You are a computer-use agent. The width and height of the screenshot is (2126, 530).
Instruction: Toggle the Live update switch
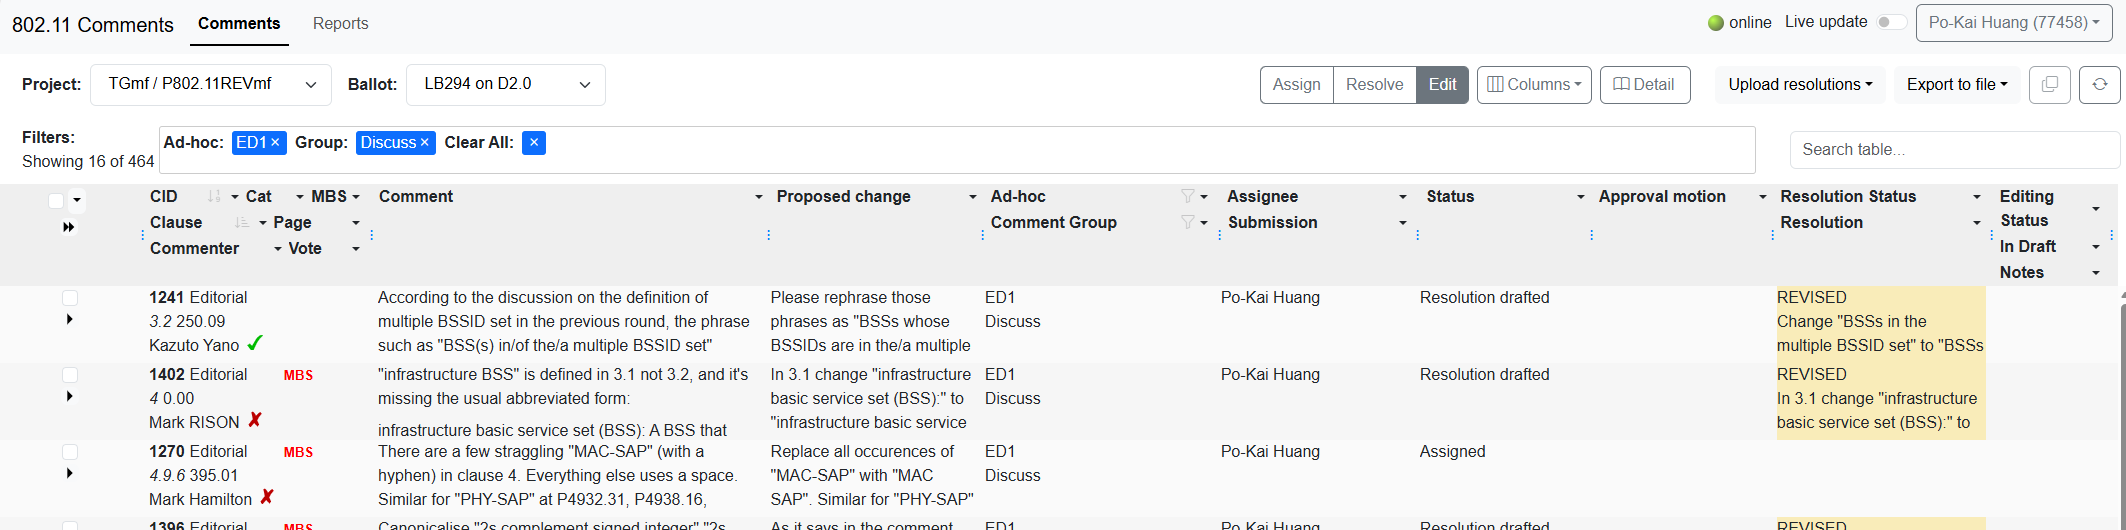click(1890, 22)
